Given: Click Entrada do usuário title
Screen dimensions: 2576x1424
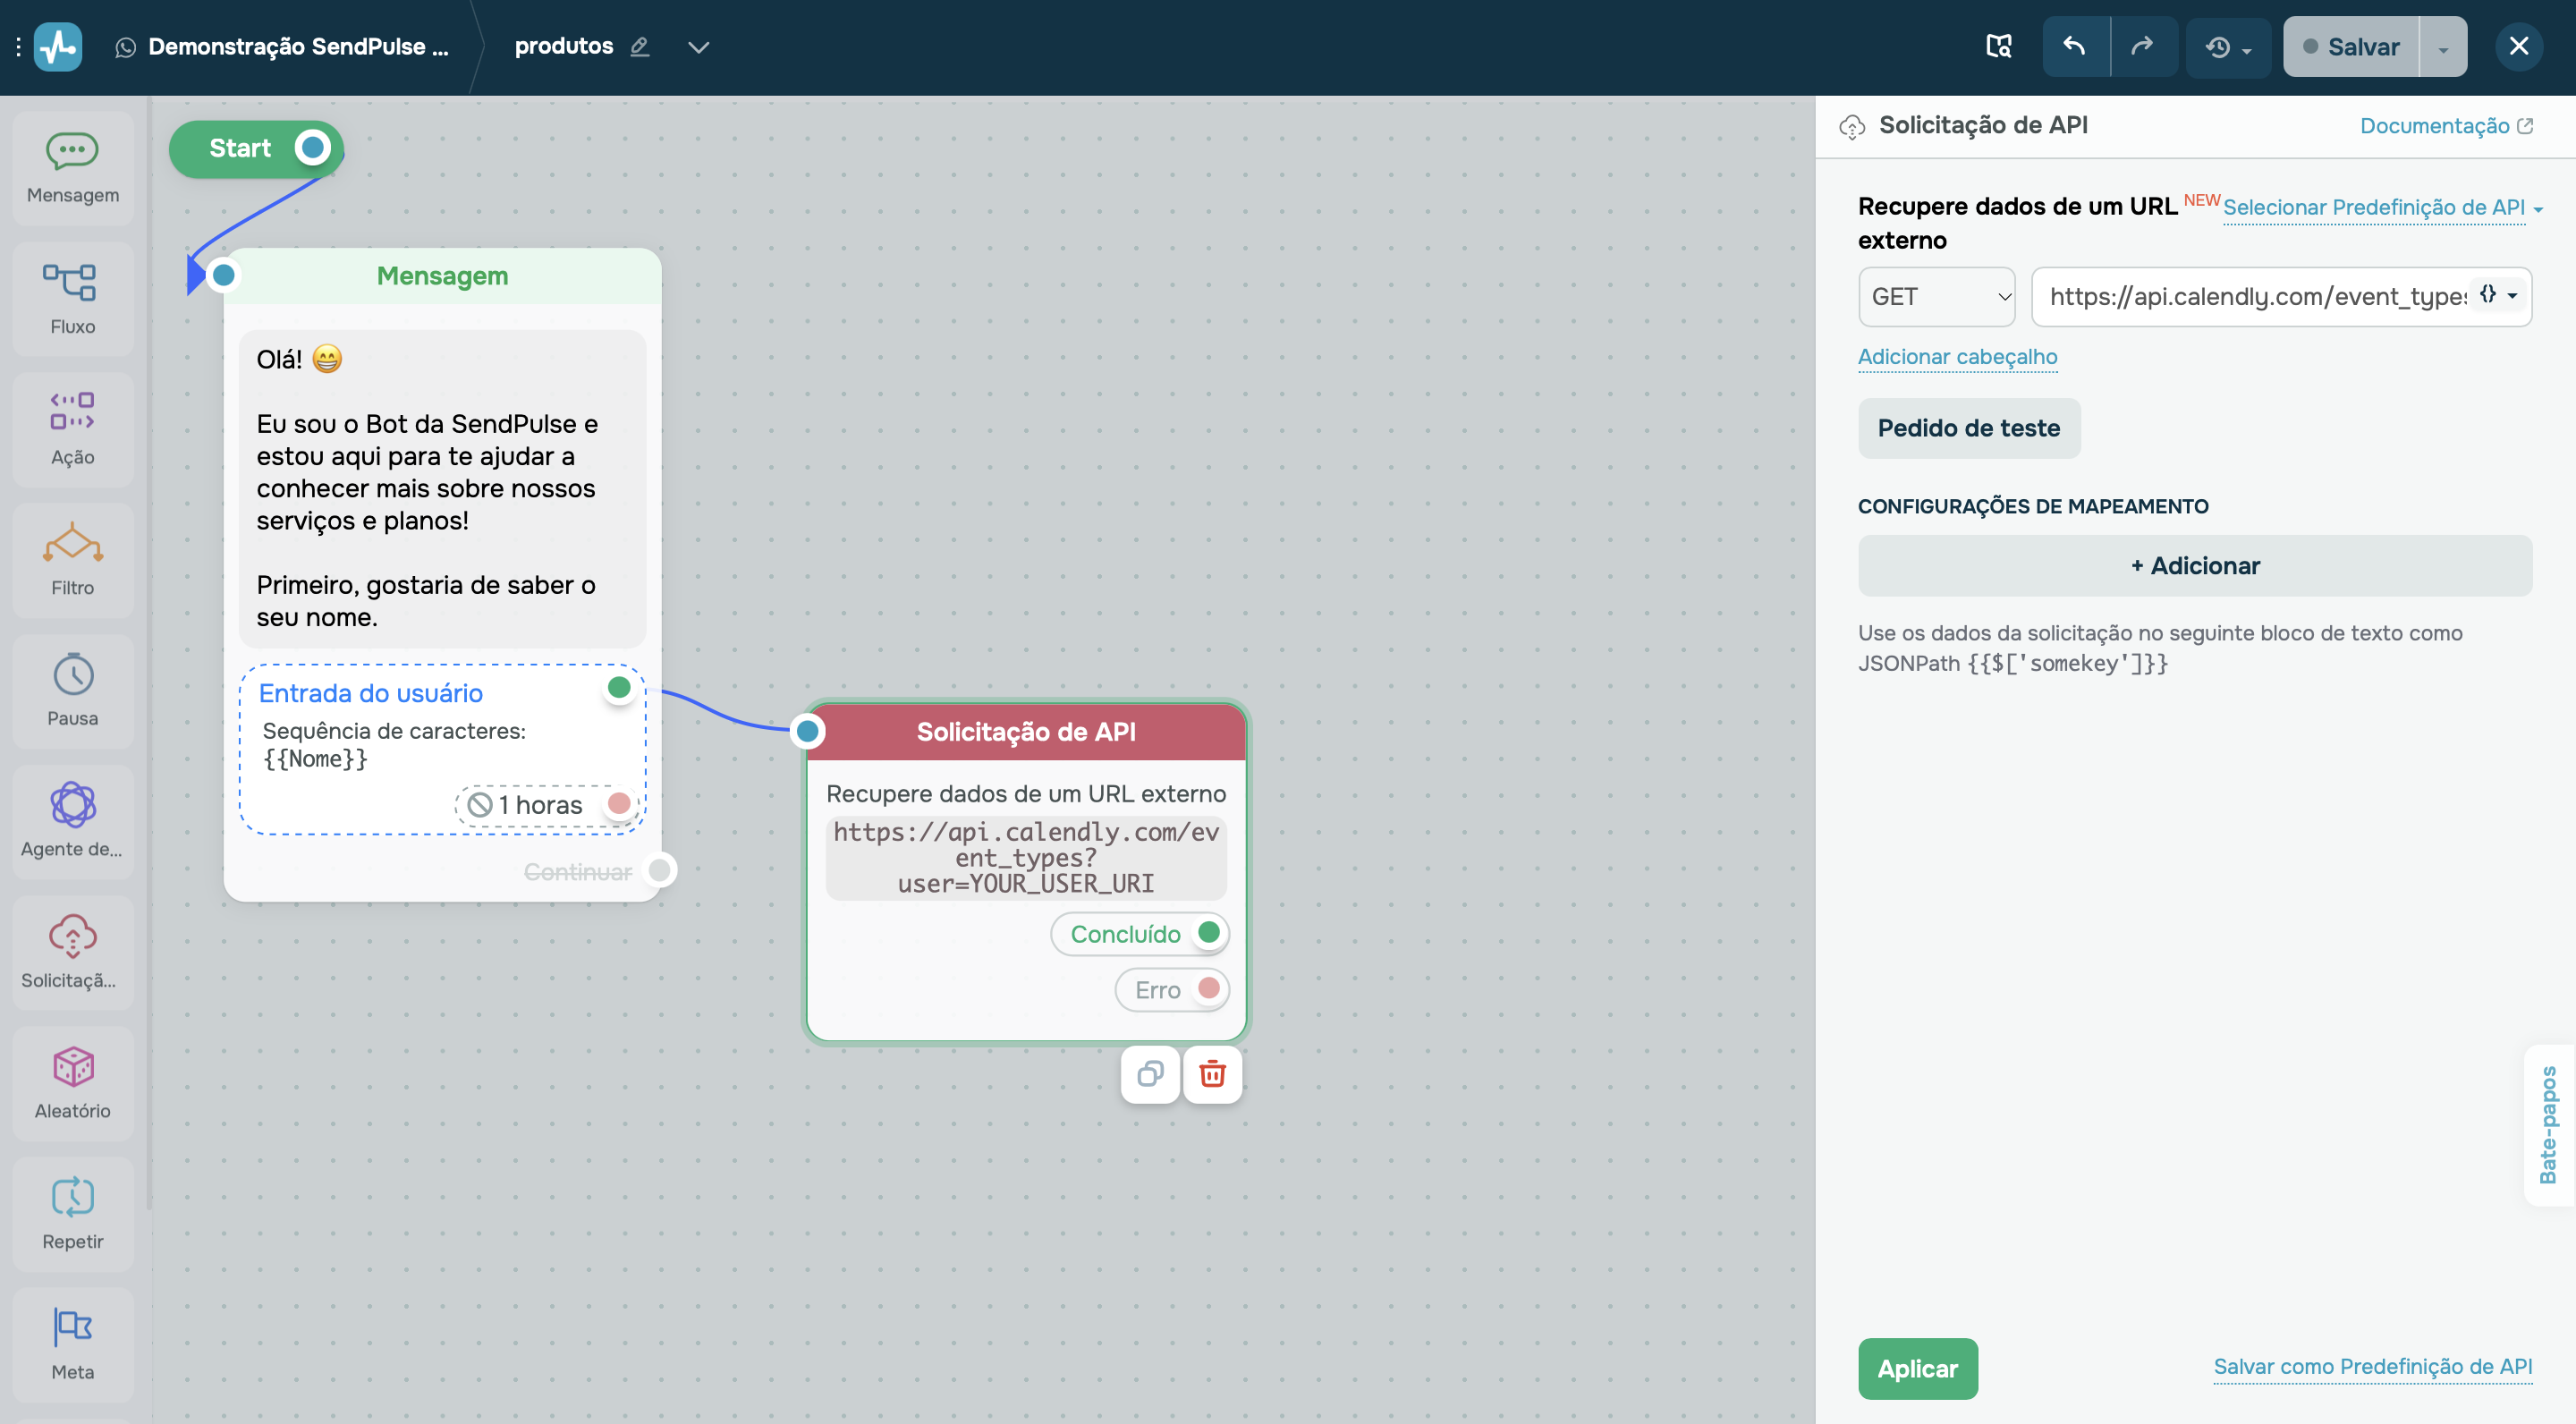Looking at the screenshot, I should click(370, 694).
